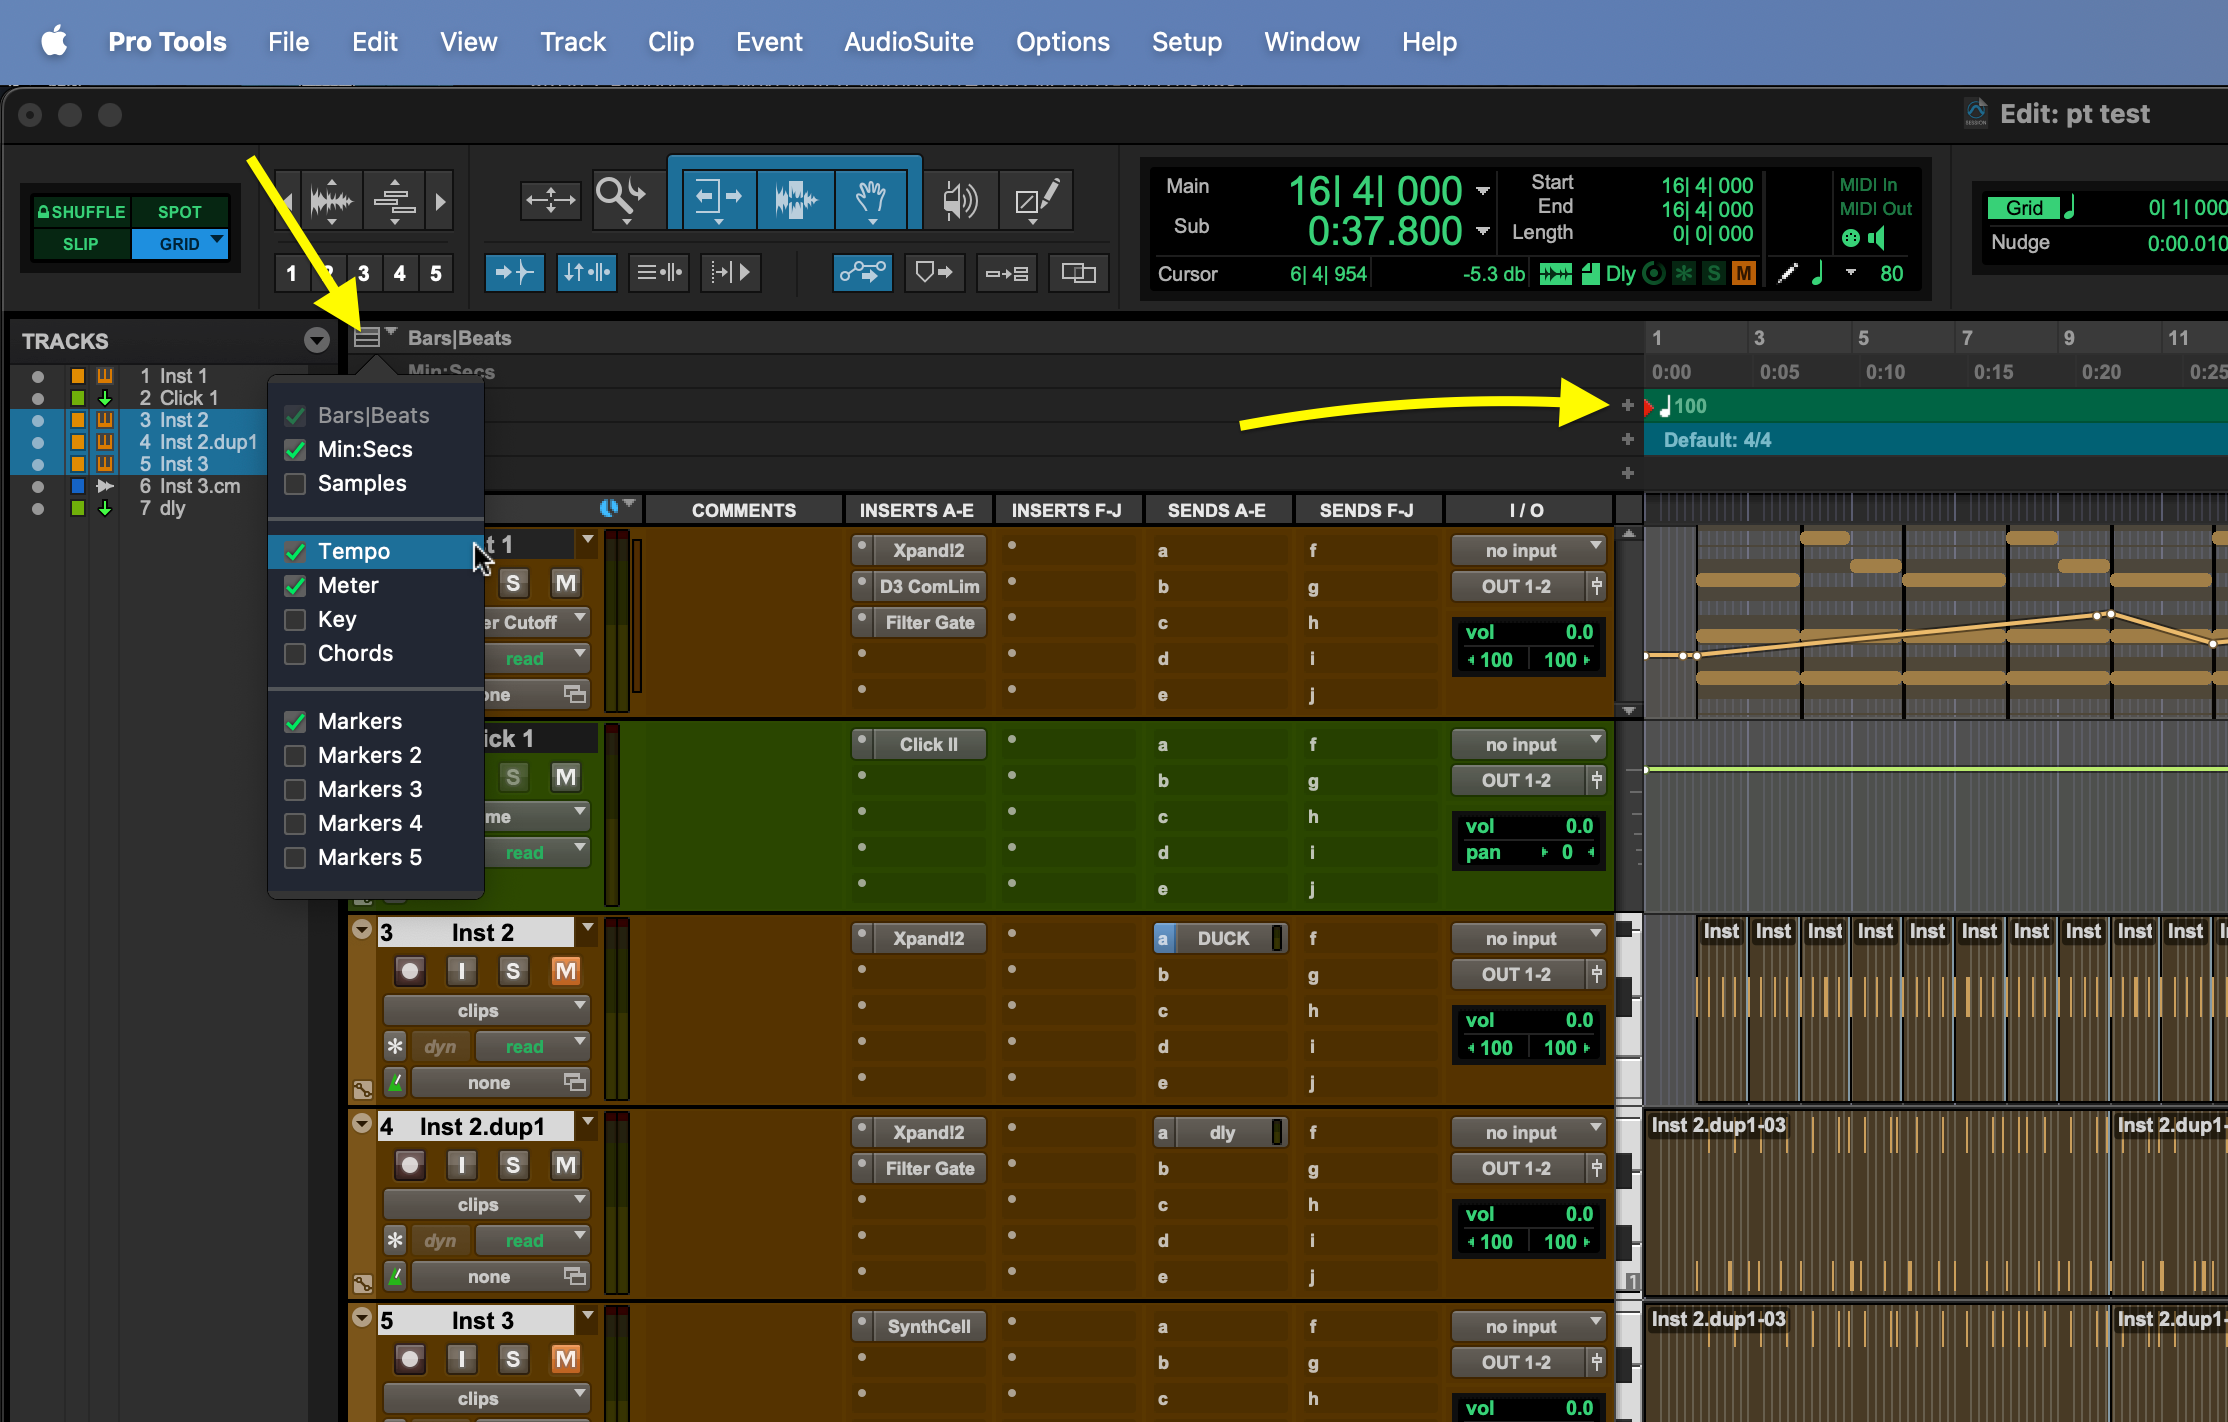2228x1422 pixels.
Task: Open Inst 1 input path no input selector
Action: 1528,550
